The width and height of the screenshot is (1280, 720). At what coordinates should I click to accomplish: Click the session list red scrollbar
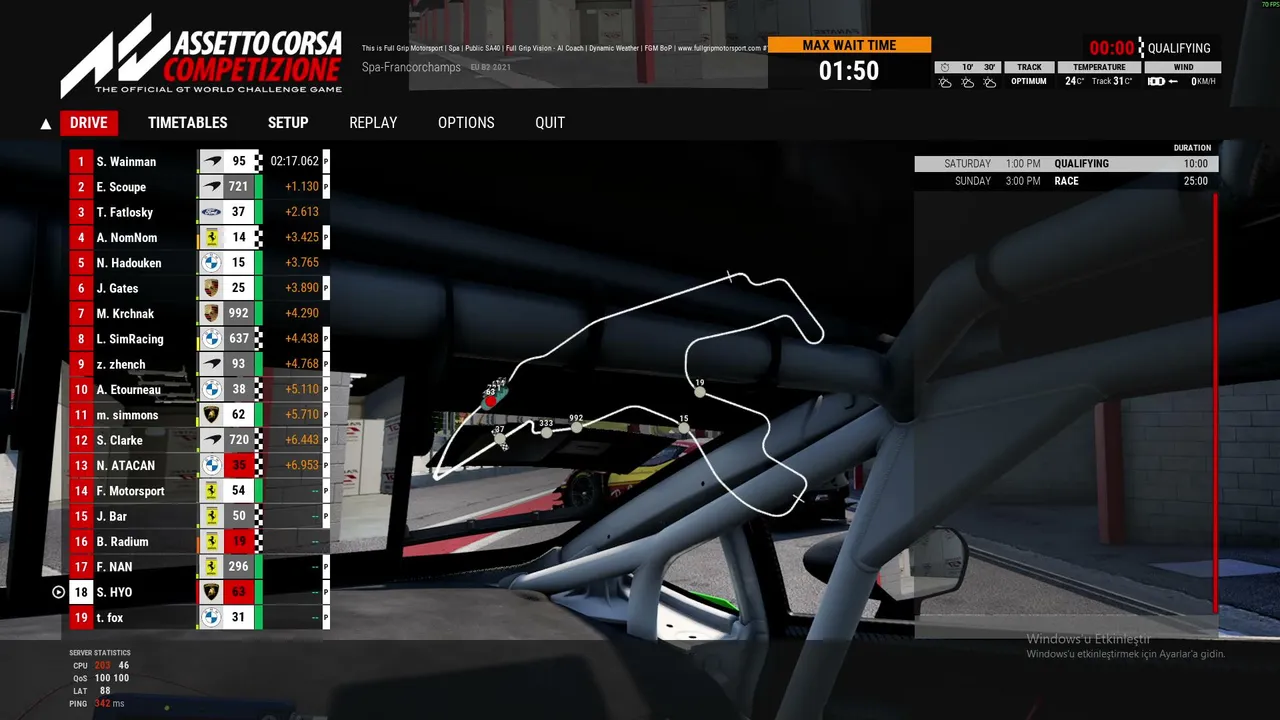[x=1216, y=402]
